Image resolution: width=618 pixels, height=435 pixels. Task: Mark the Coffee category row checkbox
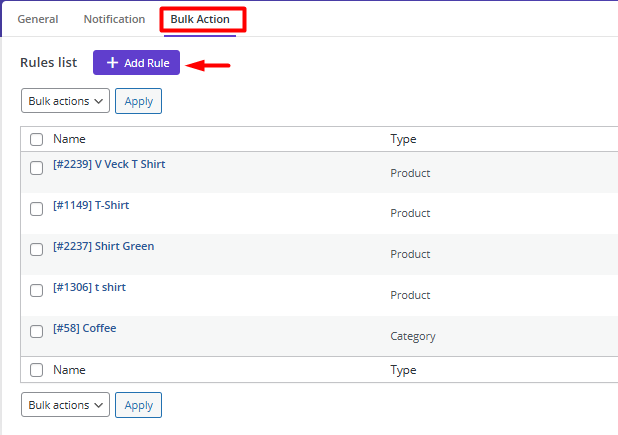(37, 332)
